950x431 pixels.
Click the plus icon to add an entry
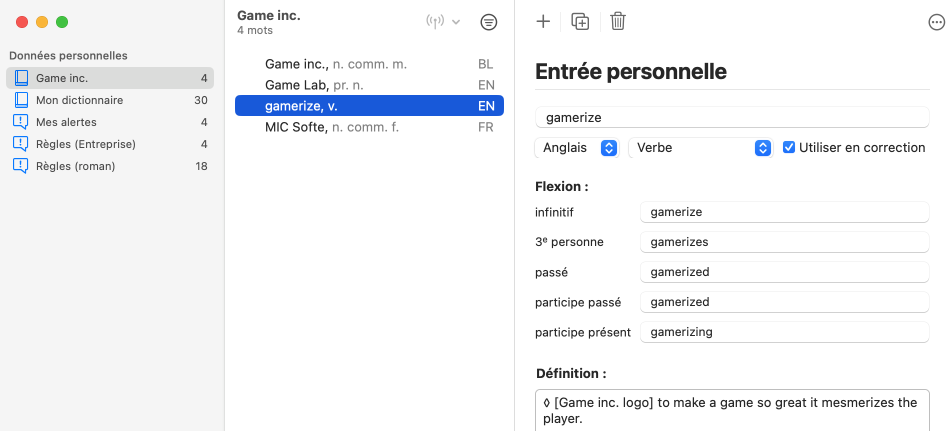[x=543, y=21]
